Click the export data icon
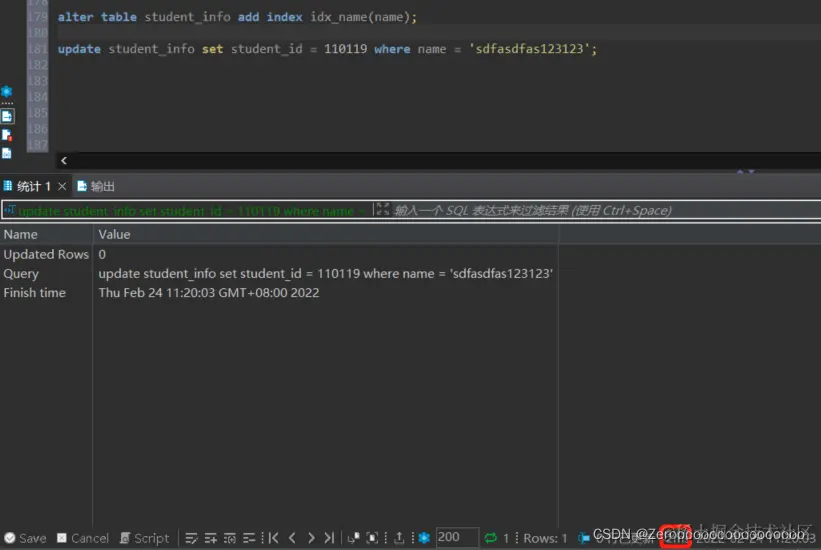This screenshot has height=550, width=821. (x=399, y=538)
